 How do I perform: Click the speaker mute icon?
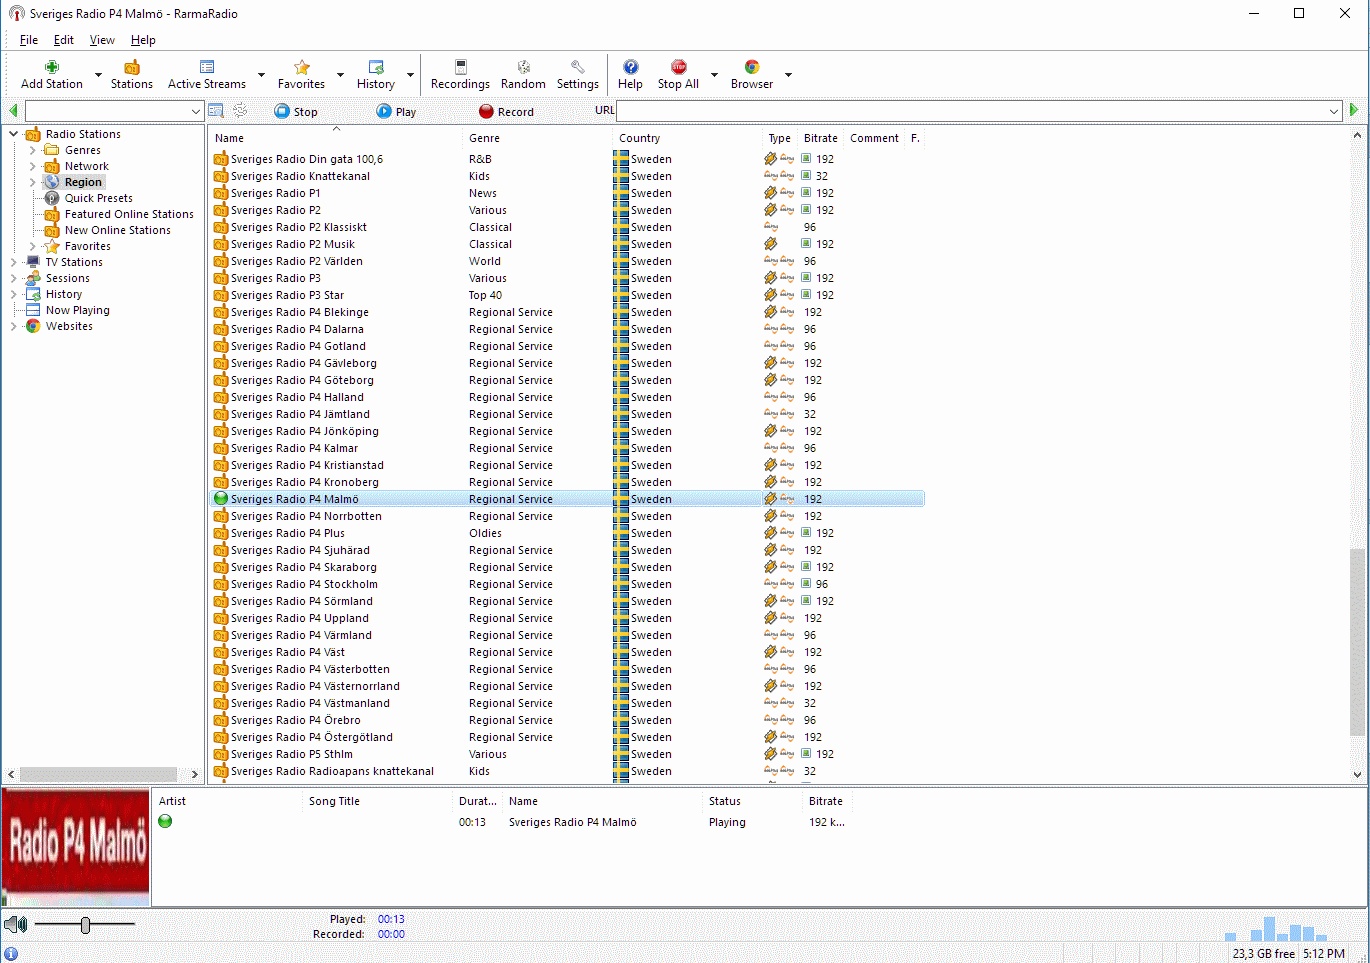pyautogui.click(x=16, y=925)
